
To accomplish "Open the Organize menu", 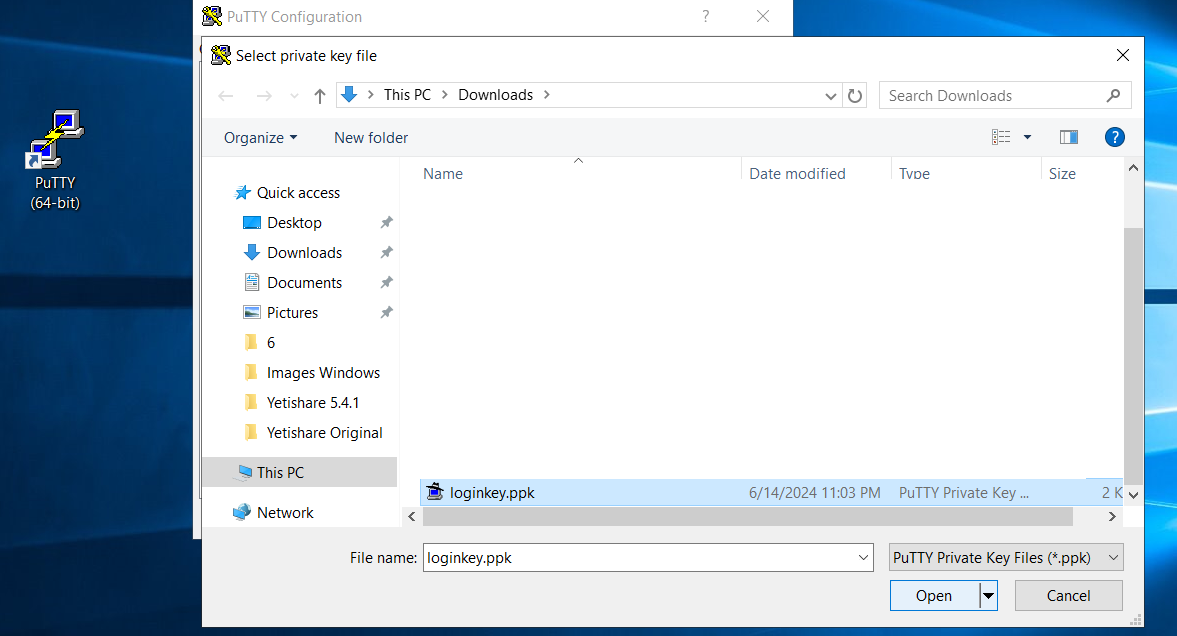I will pos(260,137).
